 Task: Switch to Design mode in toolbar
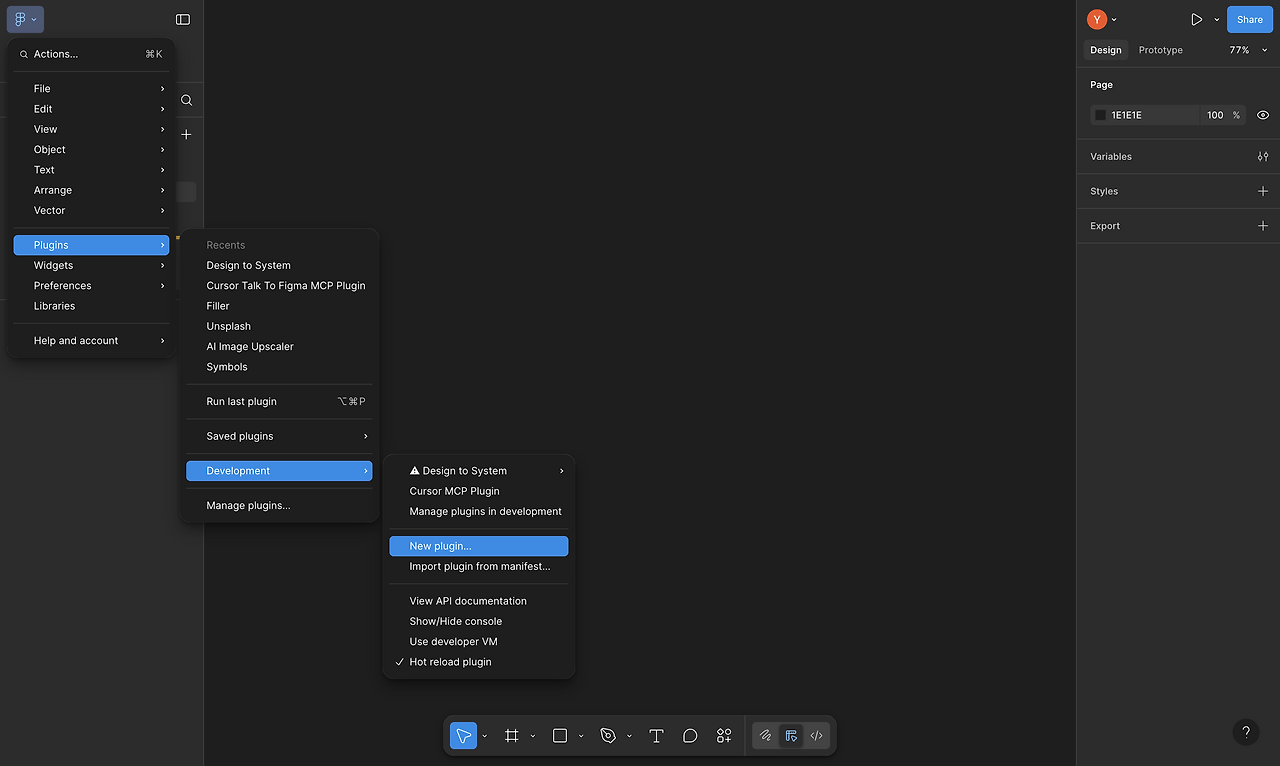[791, 736]
